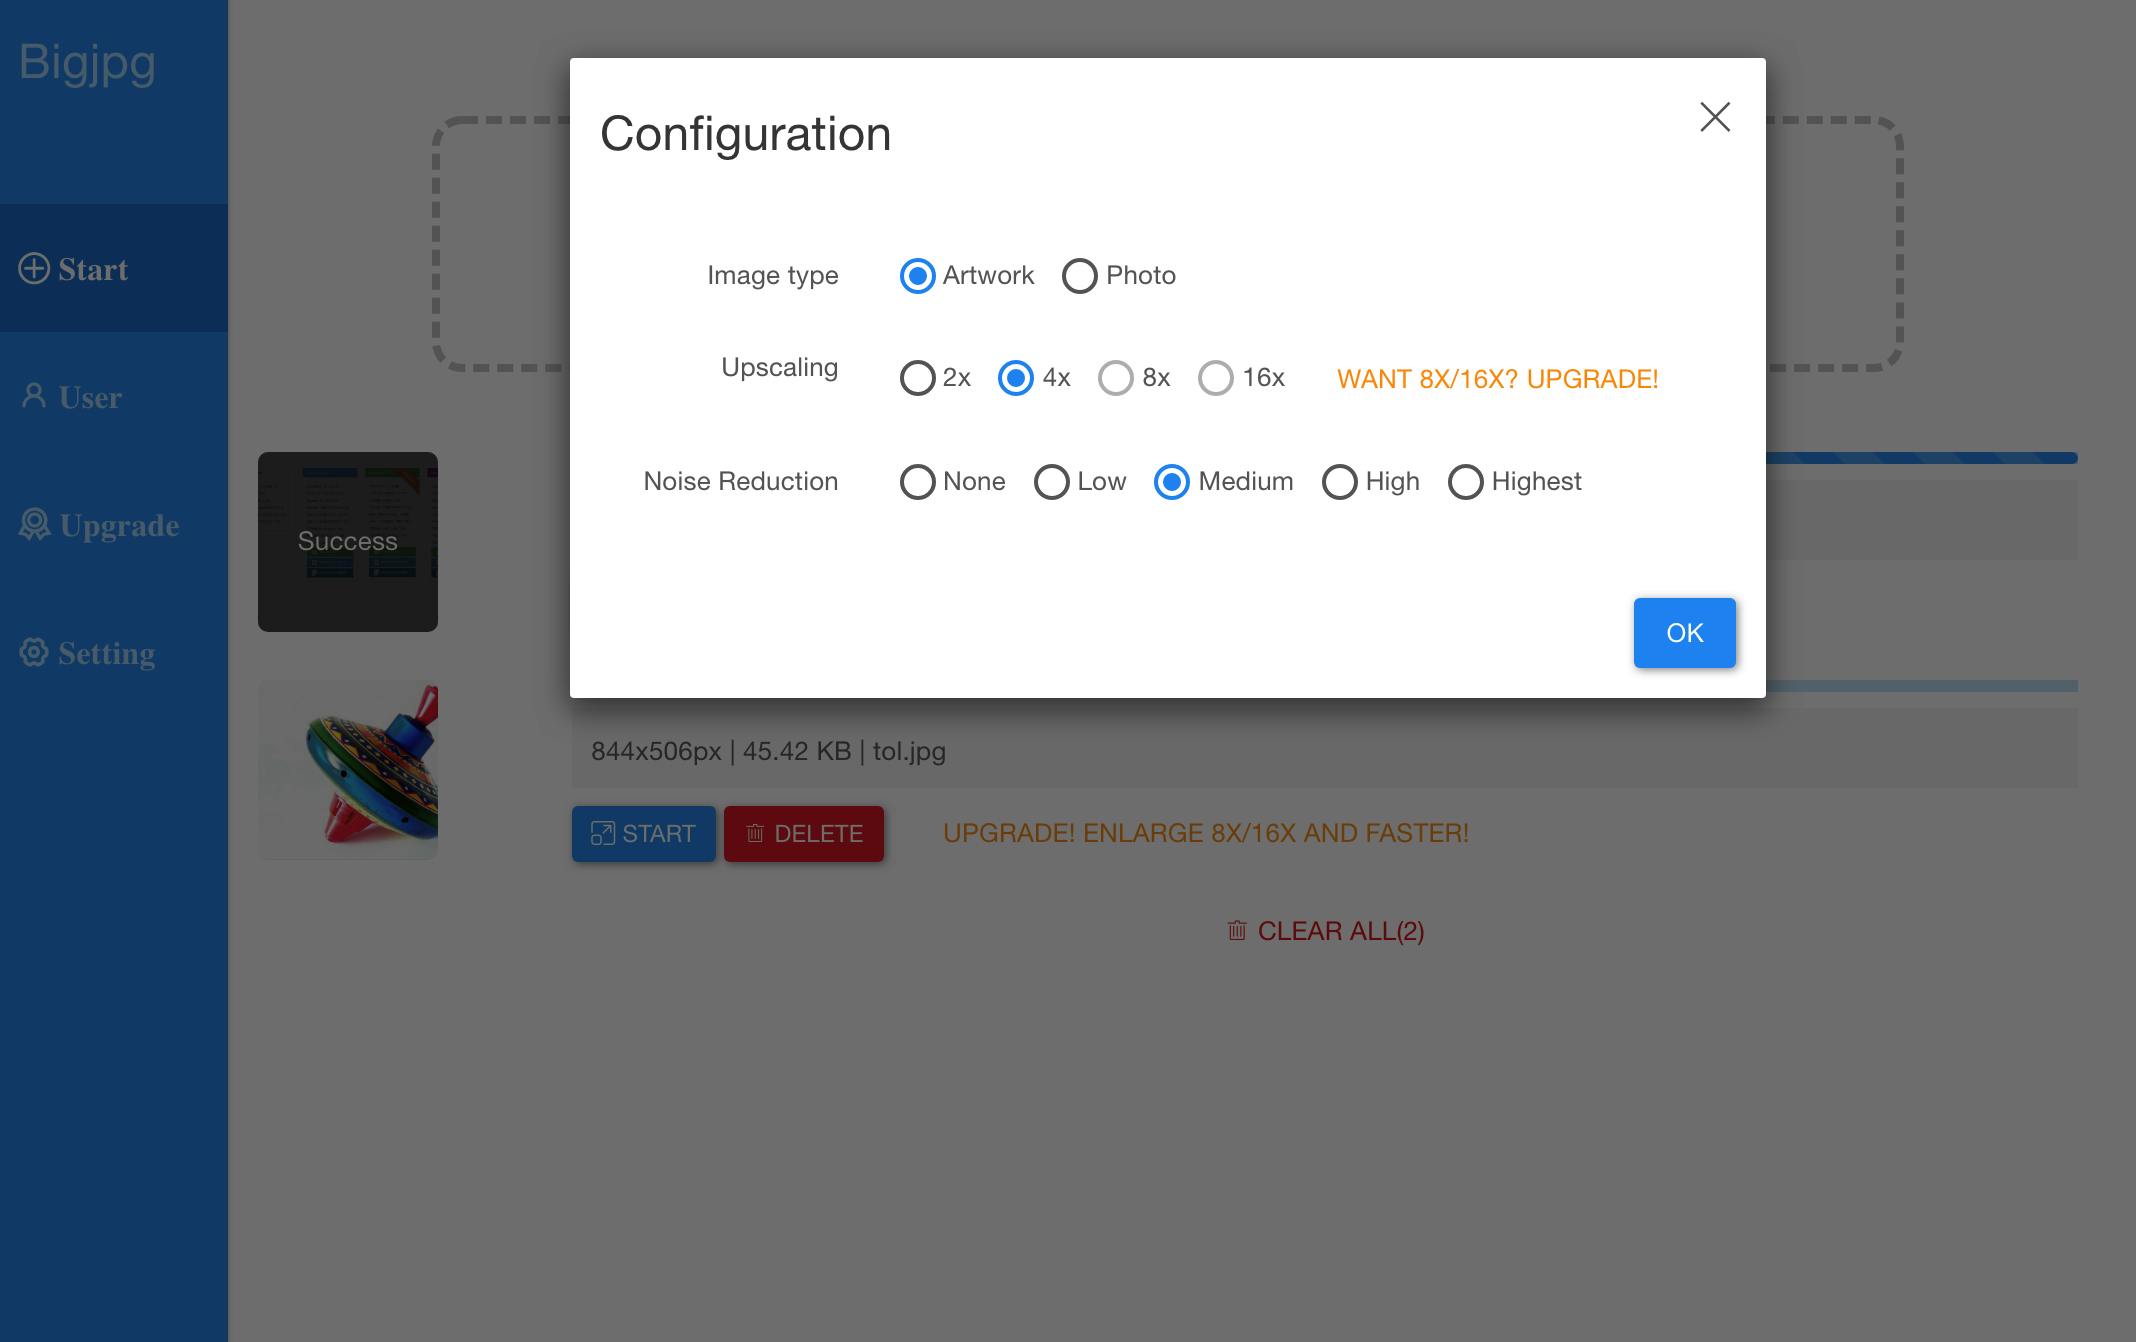Open the Setting menu item

point(106,653)
